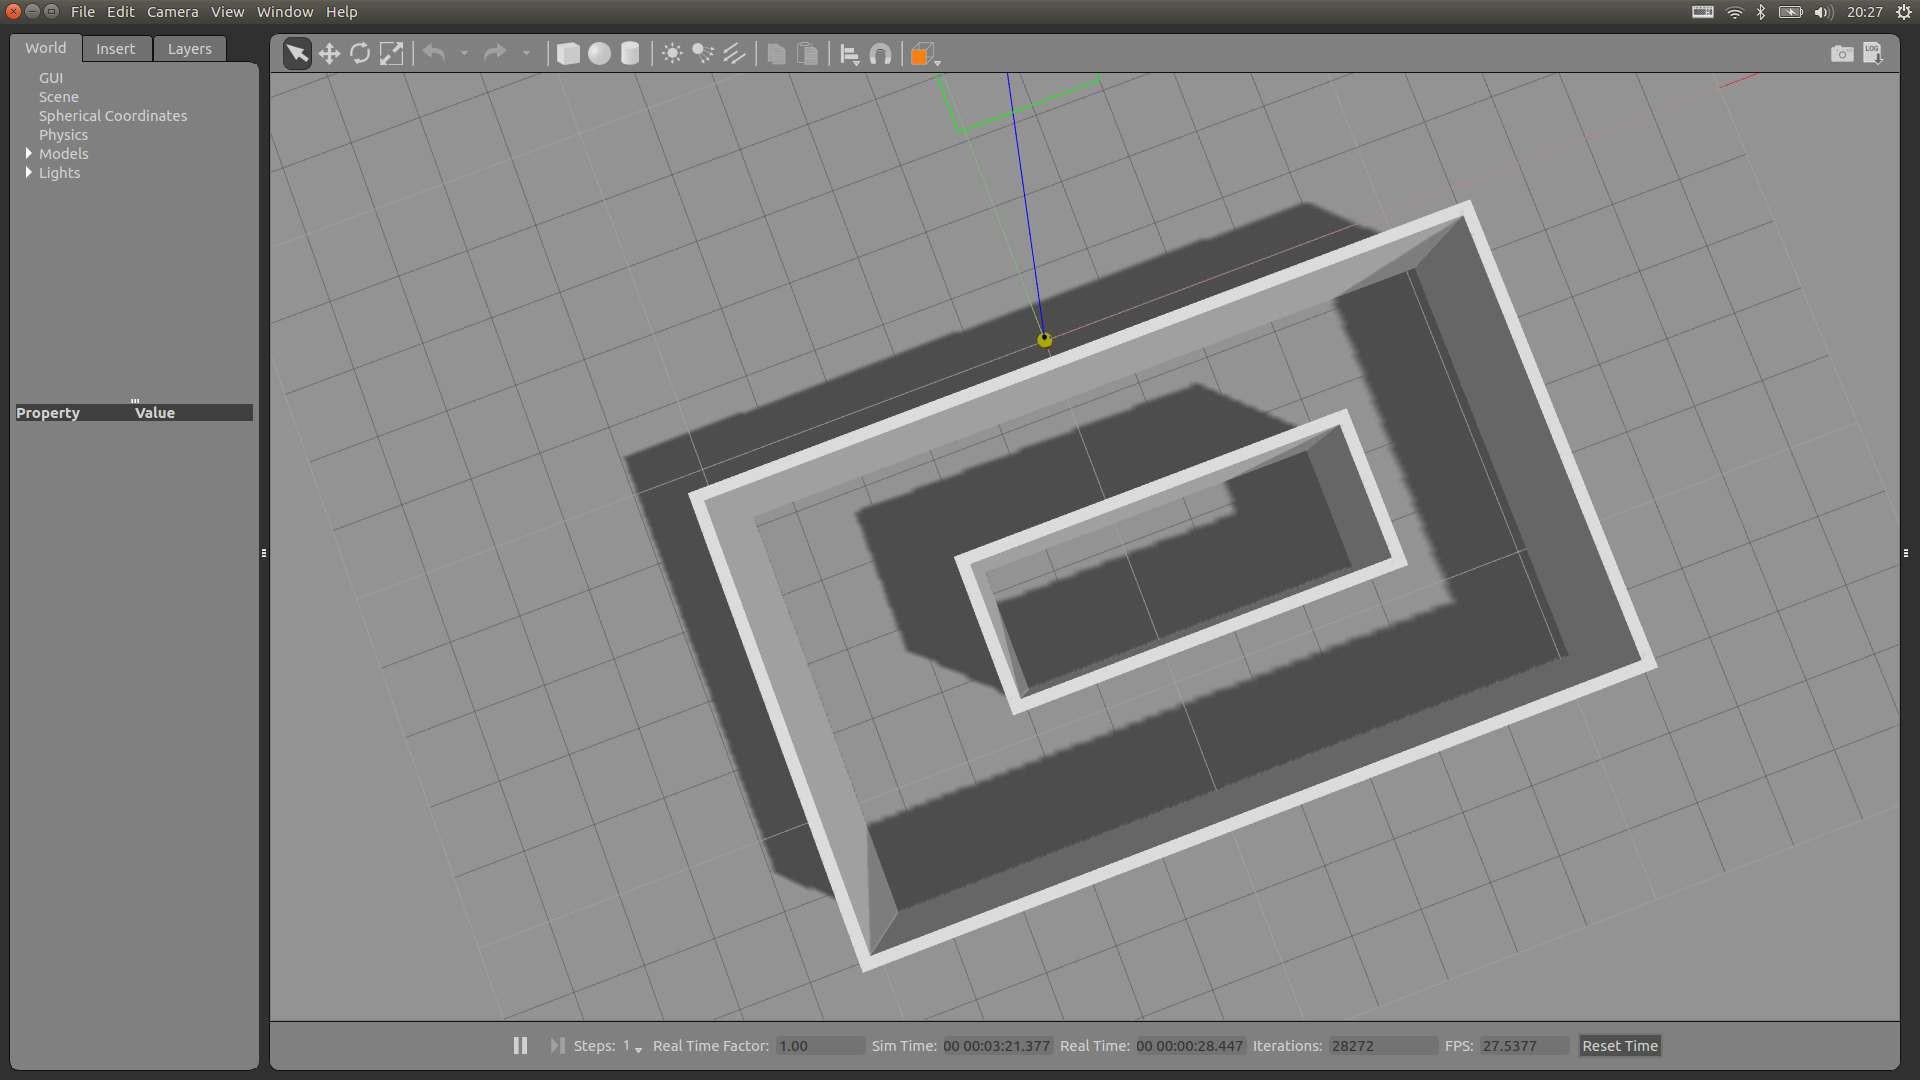Toggle the snap magnet tool
This screenshot has height=1080, width=1920.
pos(880,54)
